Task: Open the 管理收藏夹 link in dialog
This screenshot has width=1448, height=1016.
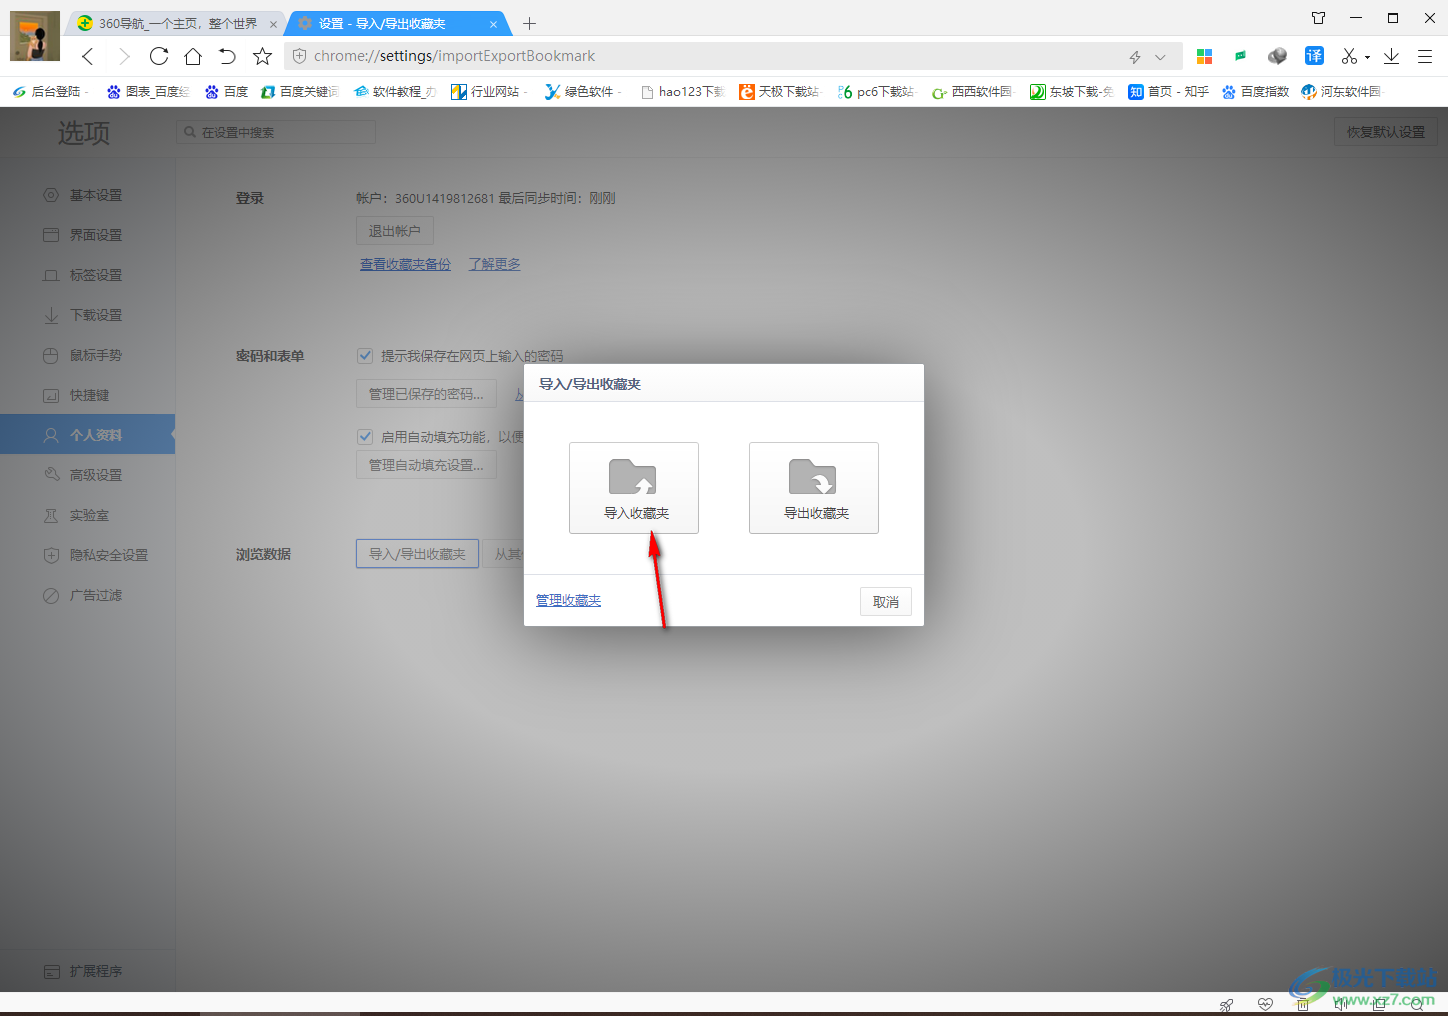Action: [568, 600]
